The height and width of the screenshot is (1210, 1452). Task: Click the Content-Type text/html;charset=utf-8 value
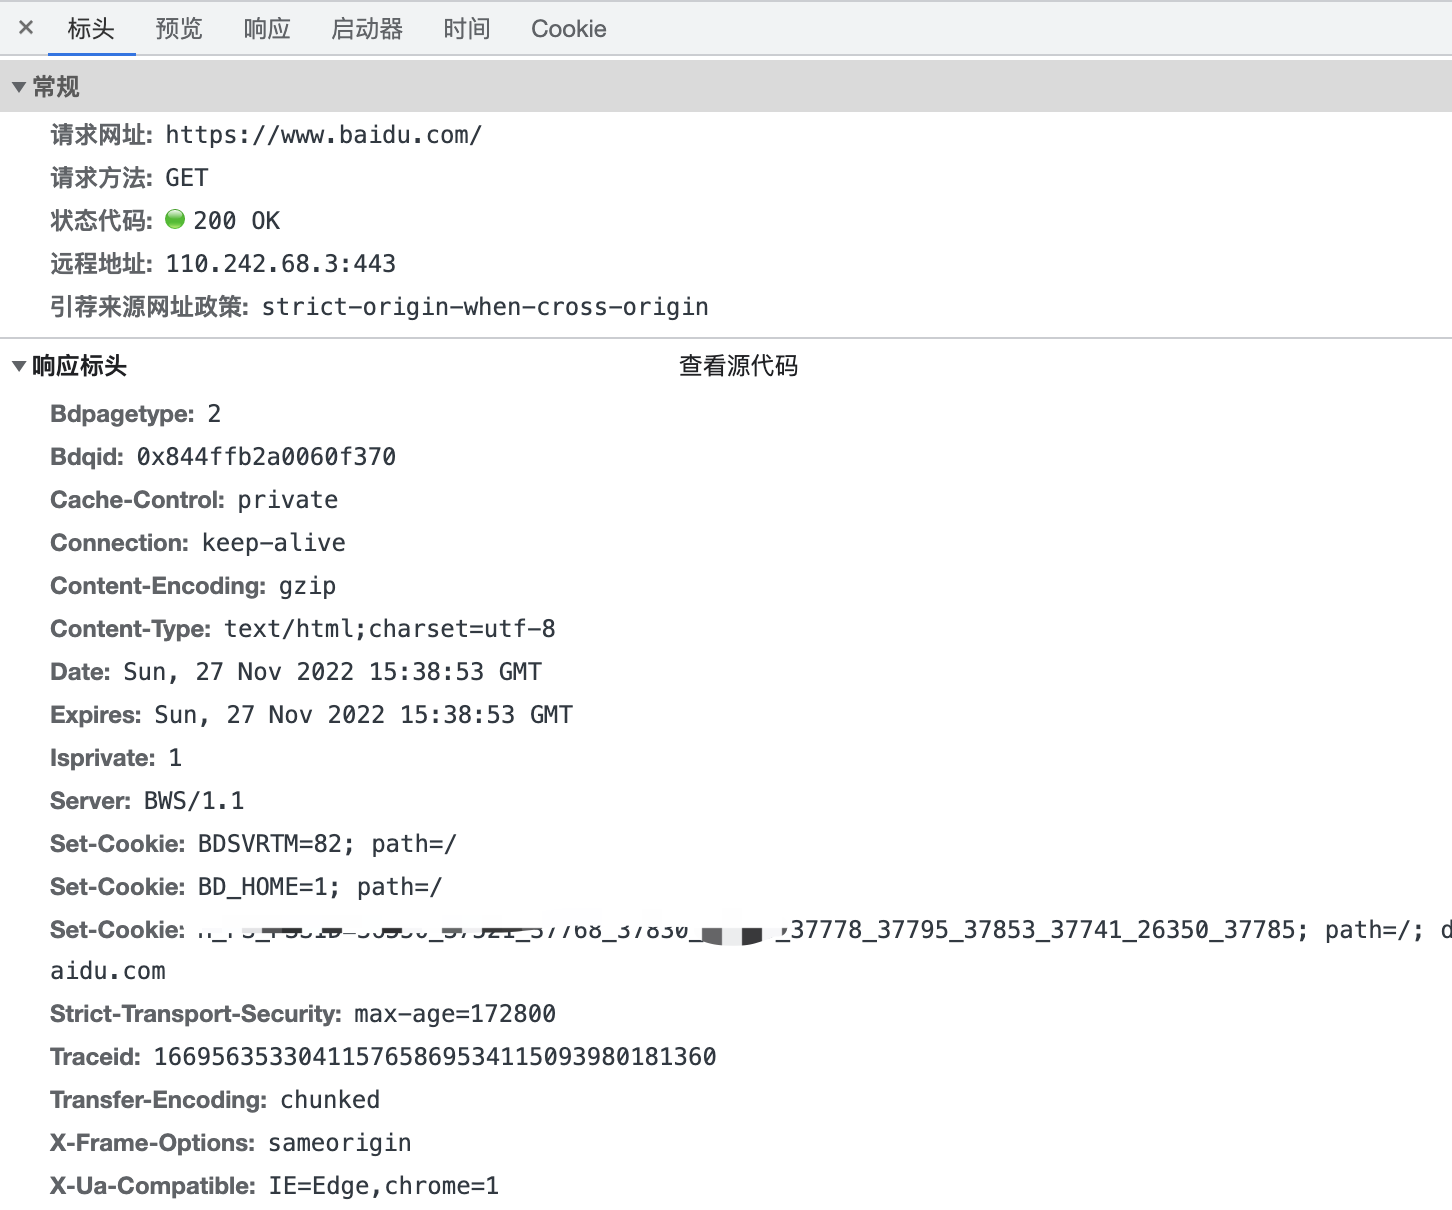coord(390,629)
